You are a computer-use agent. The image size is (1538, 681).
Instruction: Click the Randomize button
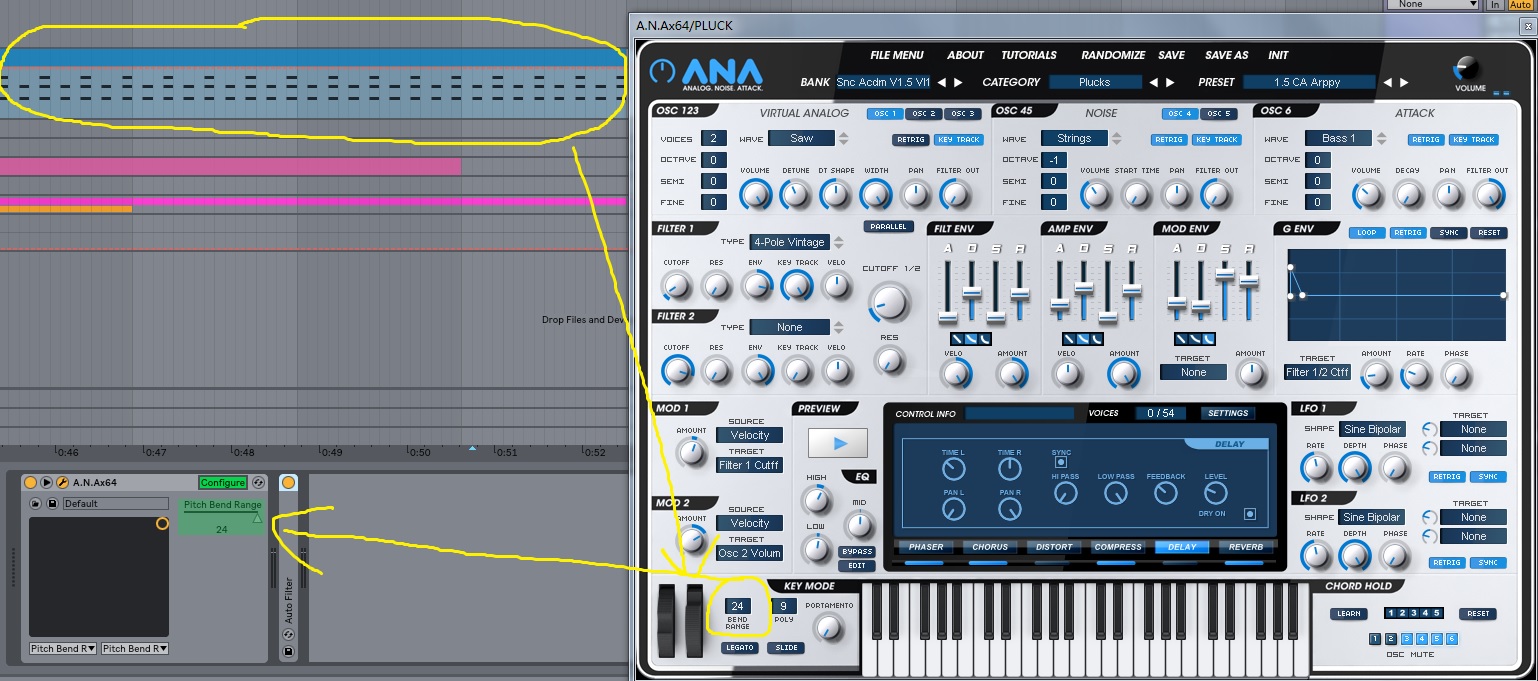pos(1113,55)
